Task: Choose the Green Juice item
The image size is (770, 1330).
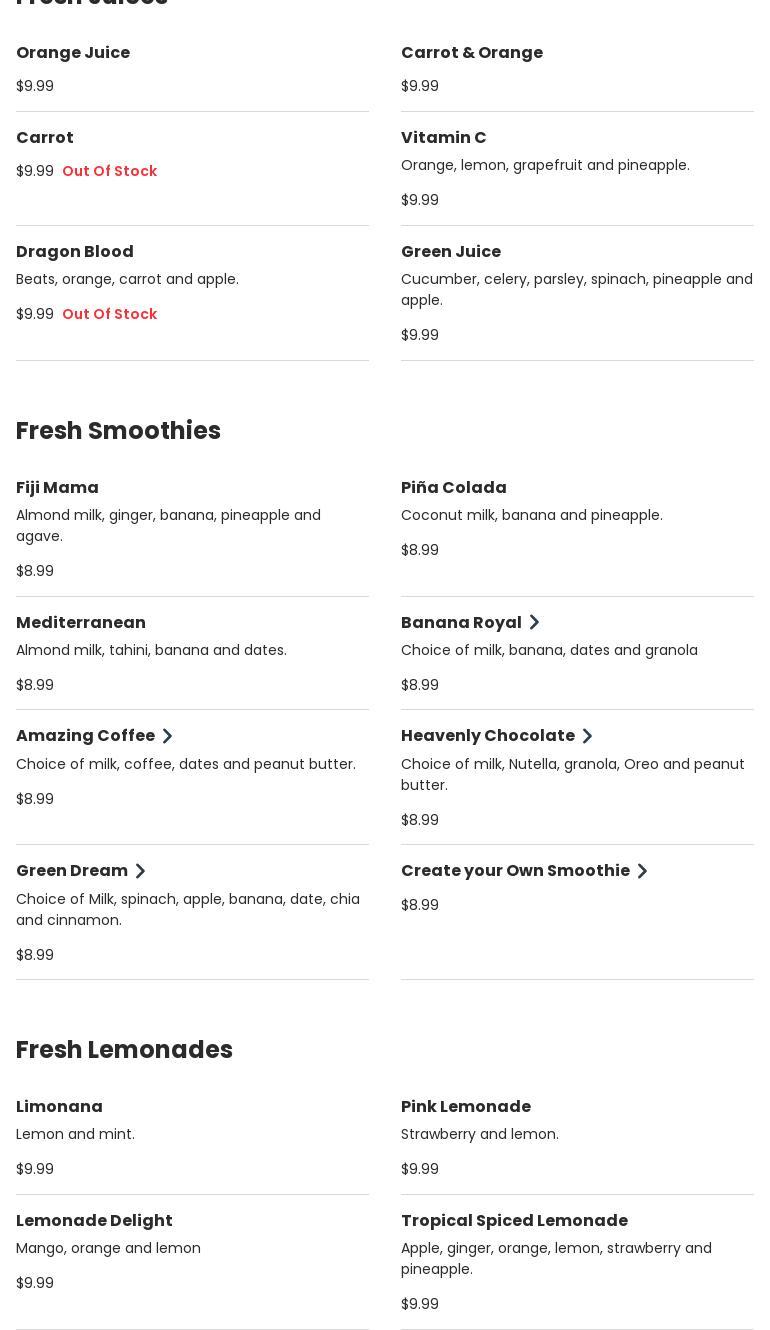Action: [x=451, y=251]
